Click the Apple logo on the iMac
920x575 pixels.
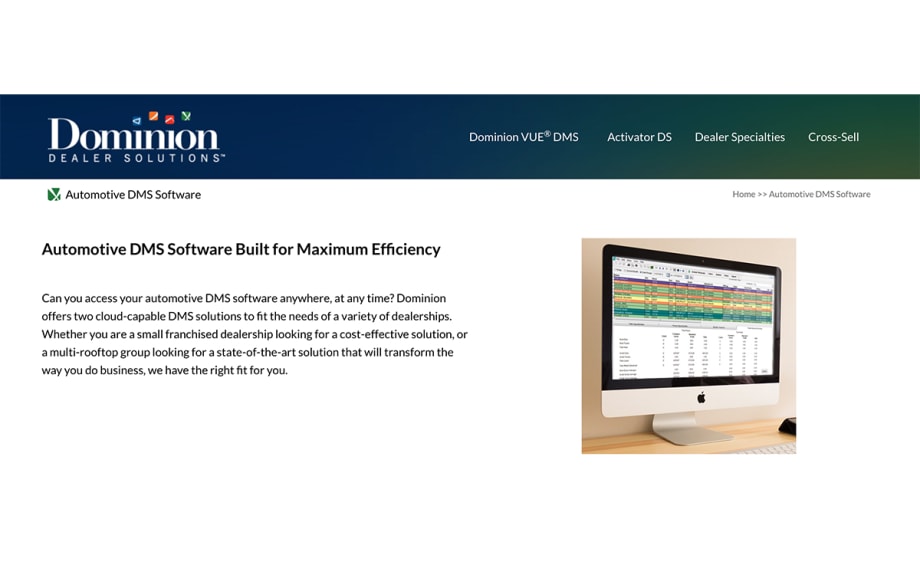point(701,397)
